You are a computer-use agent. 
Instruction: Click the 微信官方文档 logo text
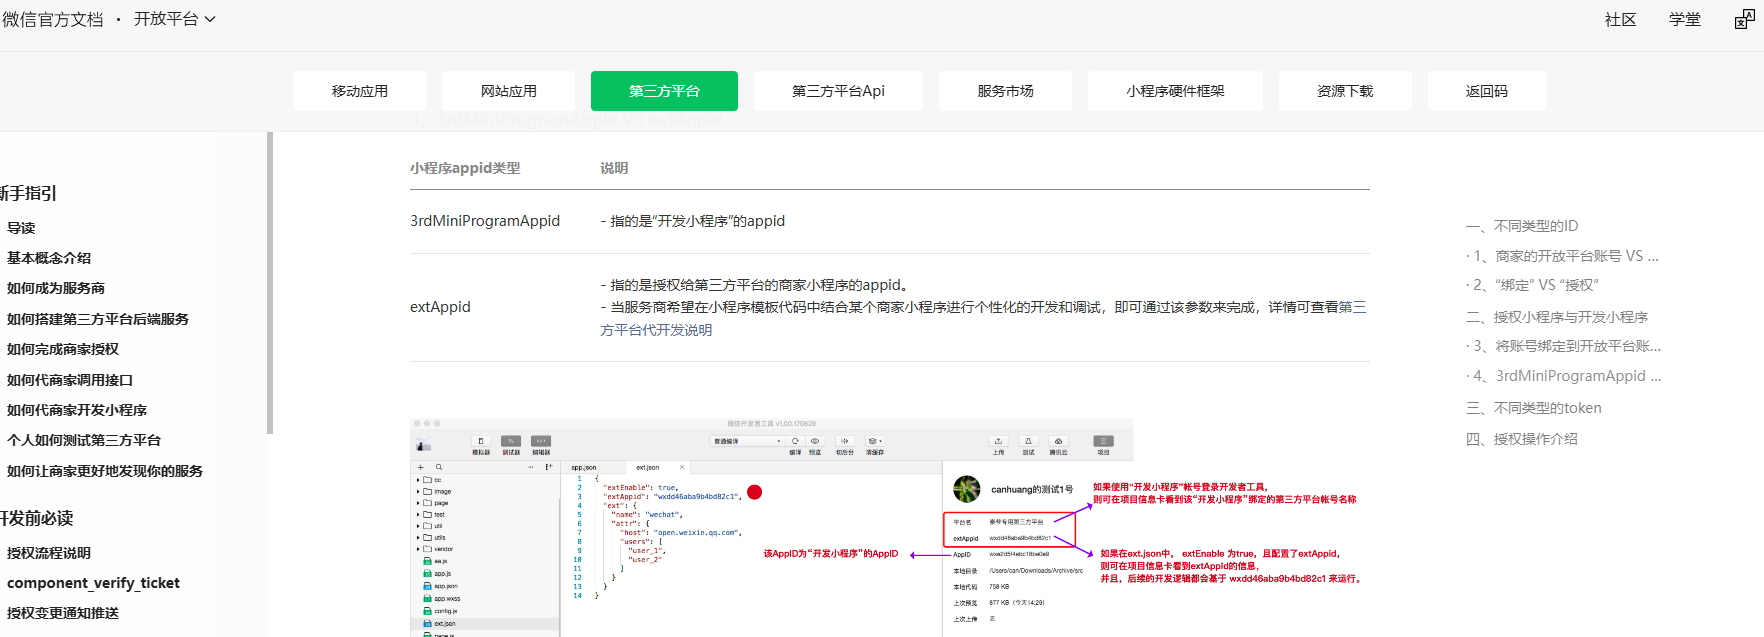point(52,19)
